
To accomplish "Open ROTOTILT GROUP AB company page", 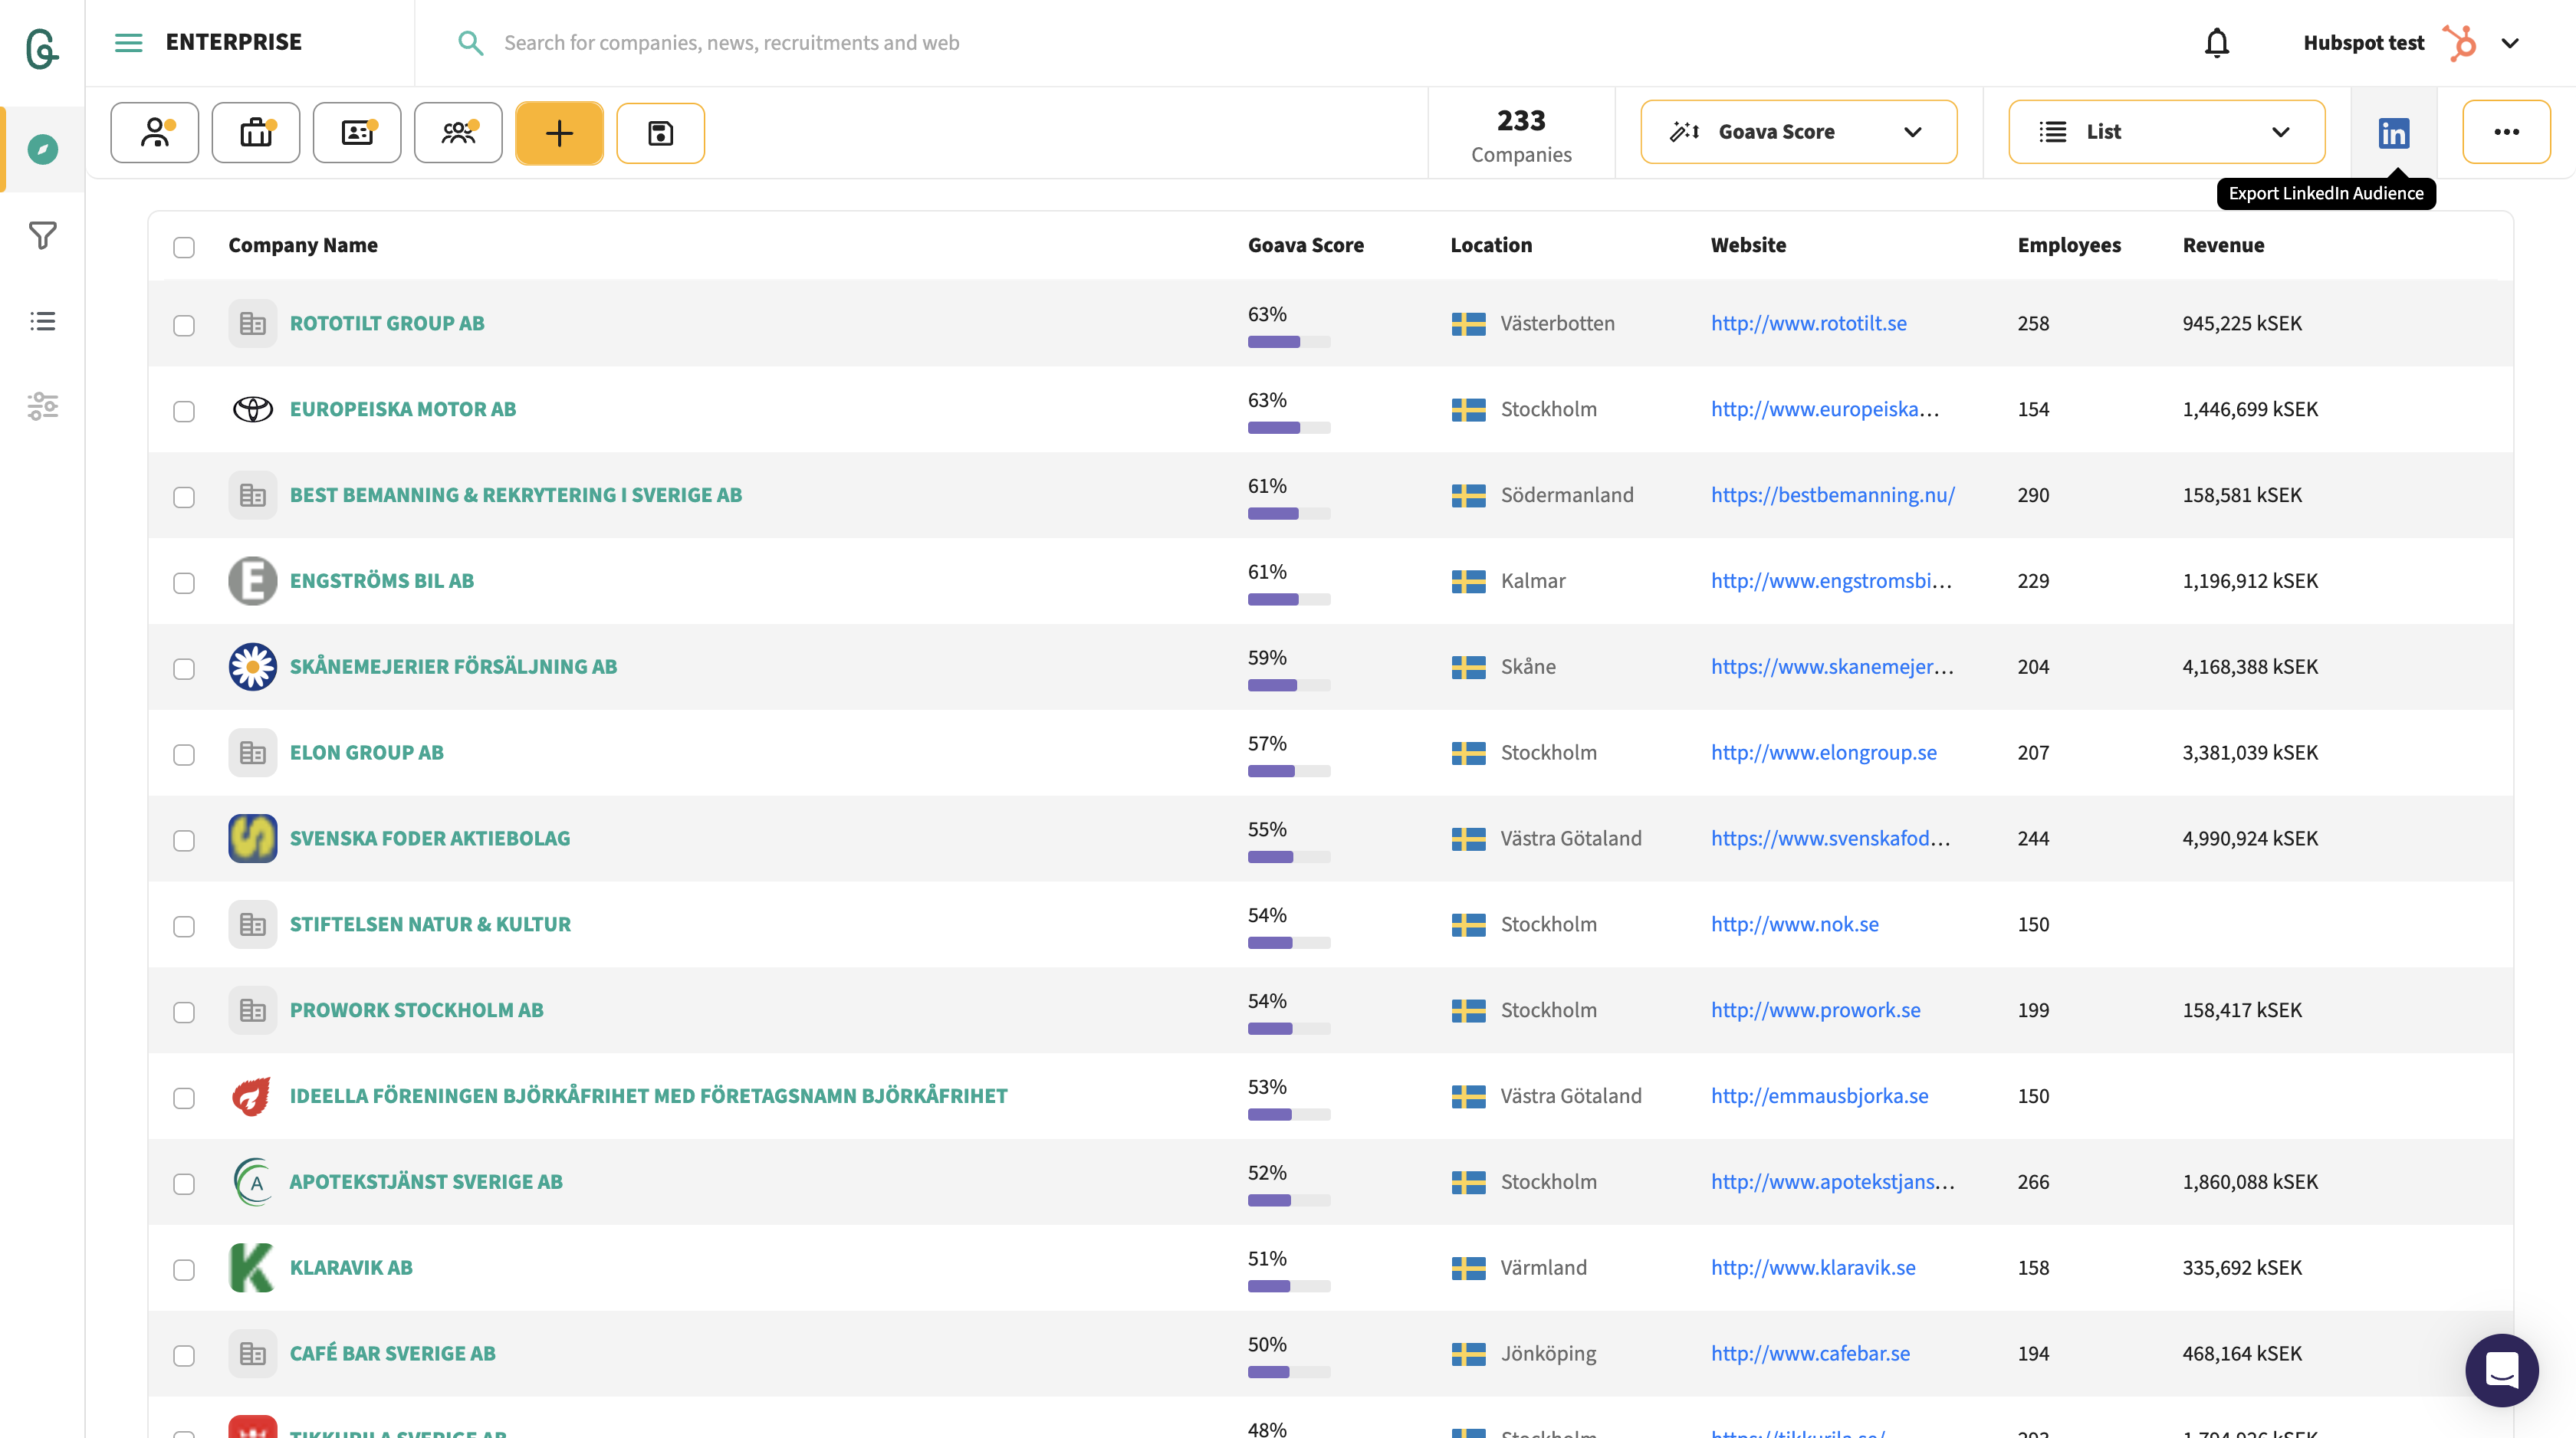I will (387, 323).
